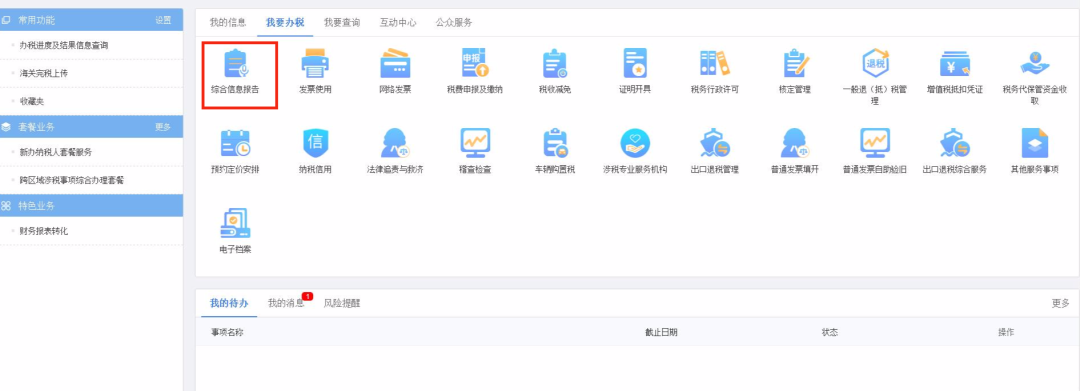This screenshot has width=1080, height=391.
Task: Open 核定管理 icon
Action: [x=795, y=63]
